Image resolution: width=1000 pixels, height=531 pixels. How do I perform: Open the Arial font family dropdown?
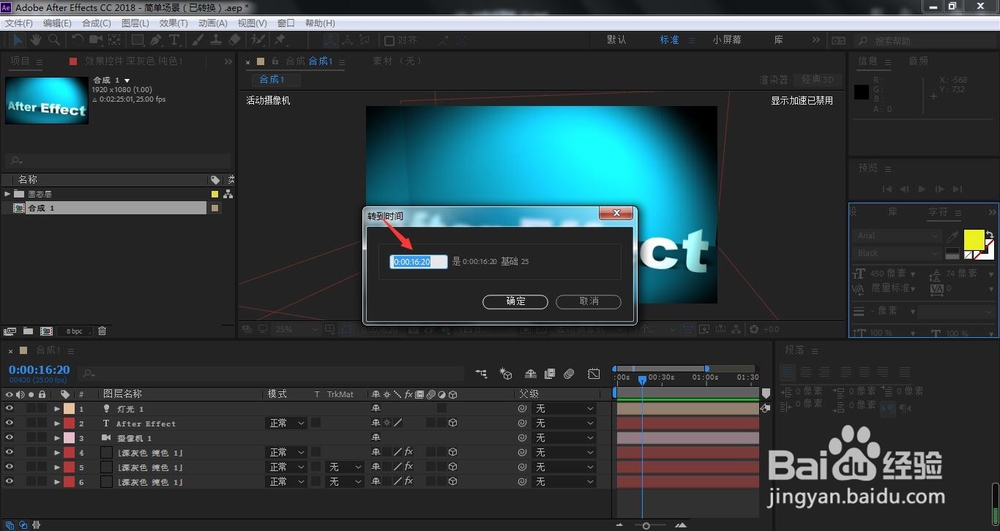tap(897, 236)
